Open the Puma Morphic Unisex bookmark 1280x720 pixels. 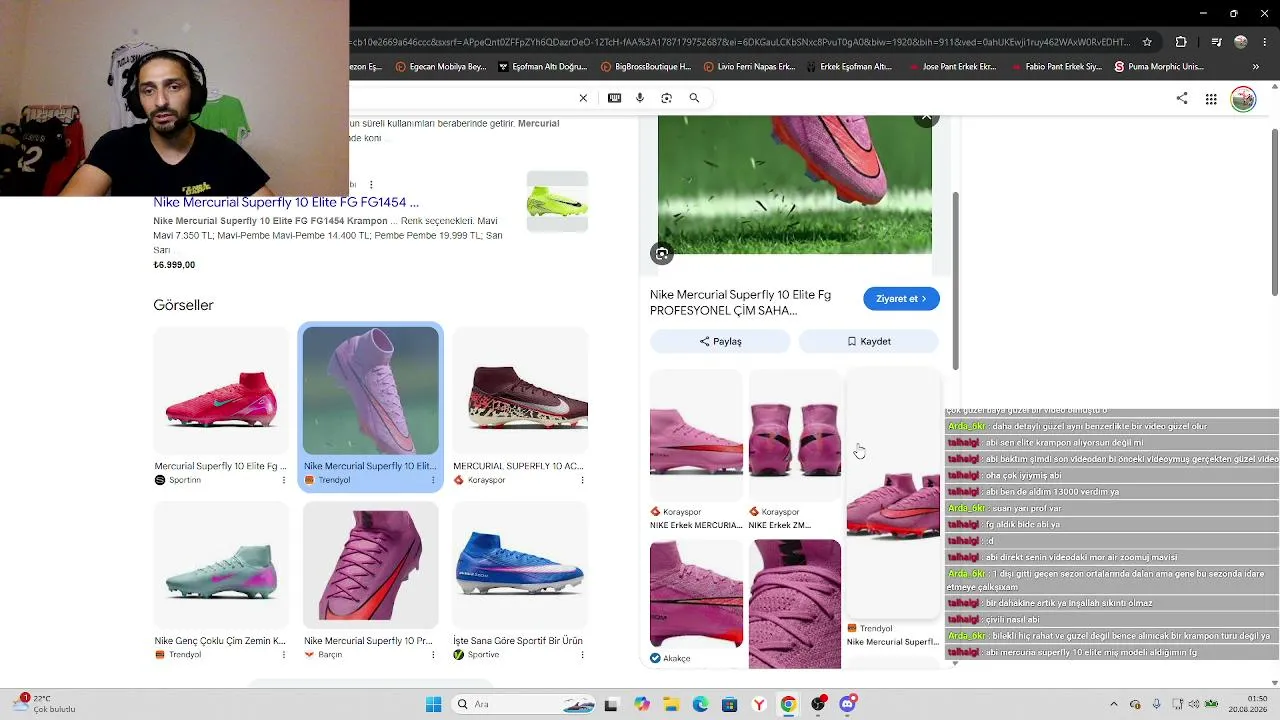[1158, 67]
